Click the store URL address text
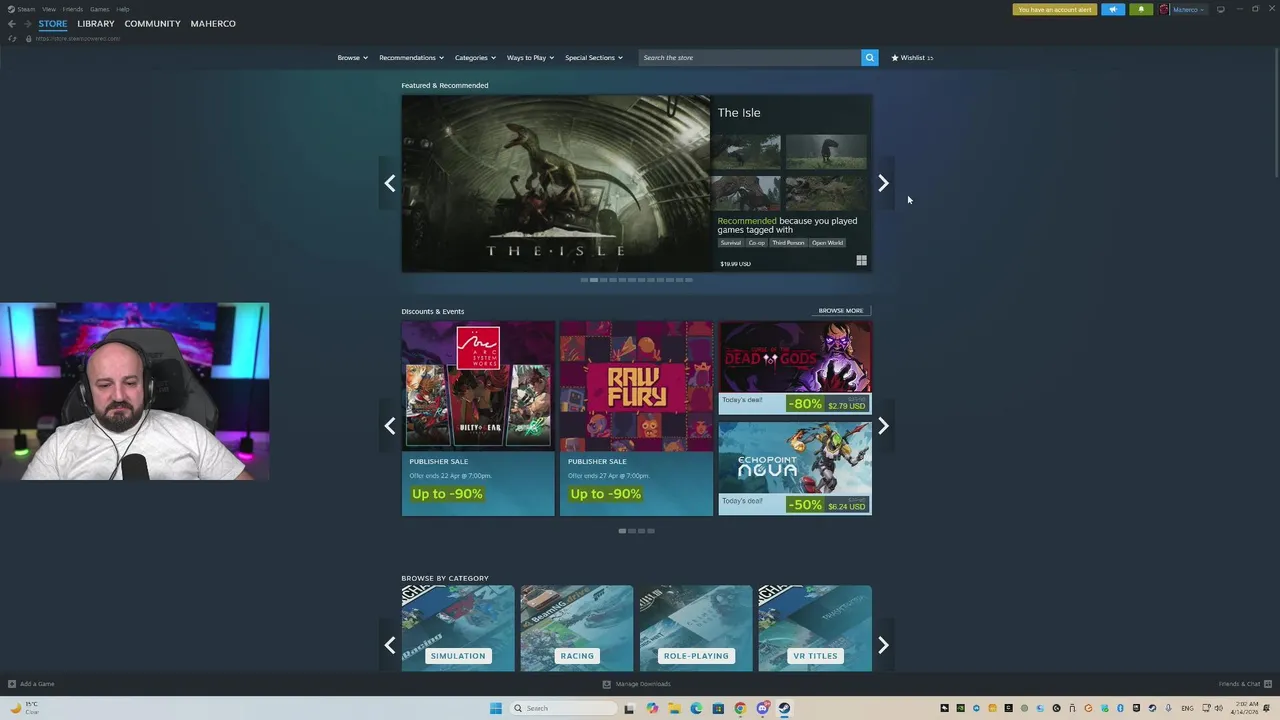Screen dimensions: 1280x720 [x=78, y=38]
